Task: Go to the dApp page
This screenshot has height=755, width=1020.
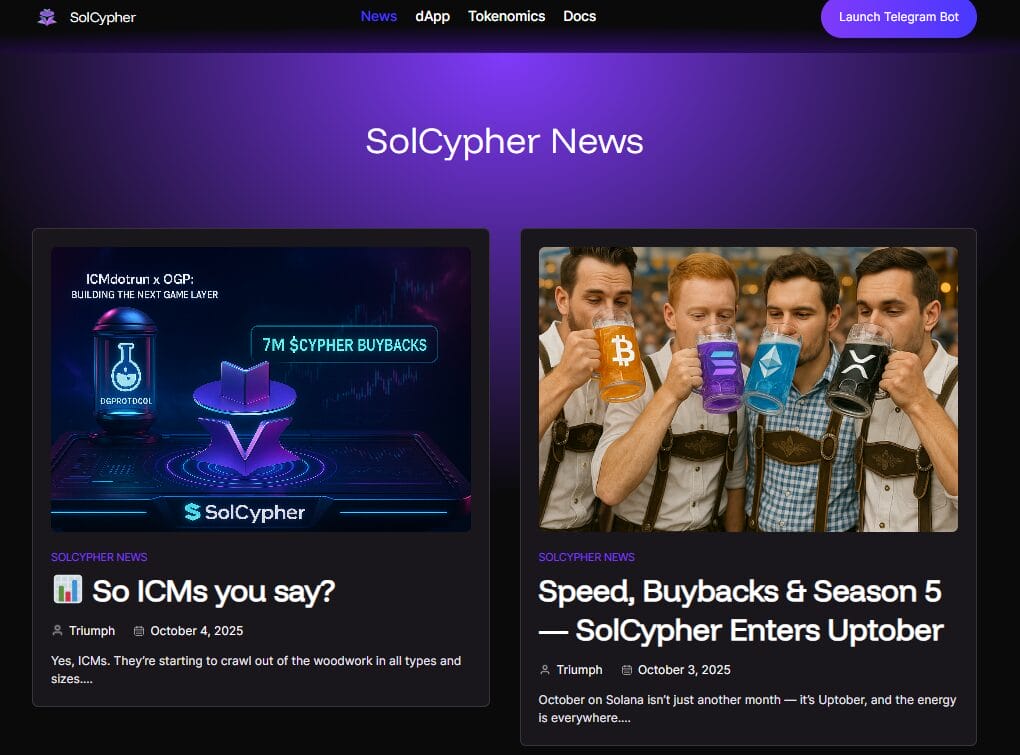Action: (x=433, y=16)
